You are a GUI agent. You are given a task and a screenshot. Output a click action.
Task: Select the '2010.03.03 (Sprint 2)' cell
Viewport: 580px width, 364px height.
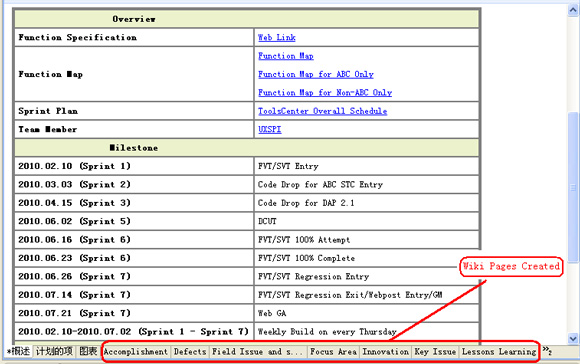click(x=134, y=184)
